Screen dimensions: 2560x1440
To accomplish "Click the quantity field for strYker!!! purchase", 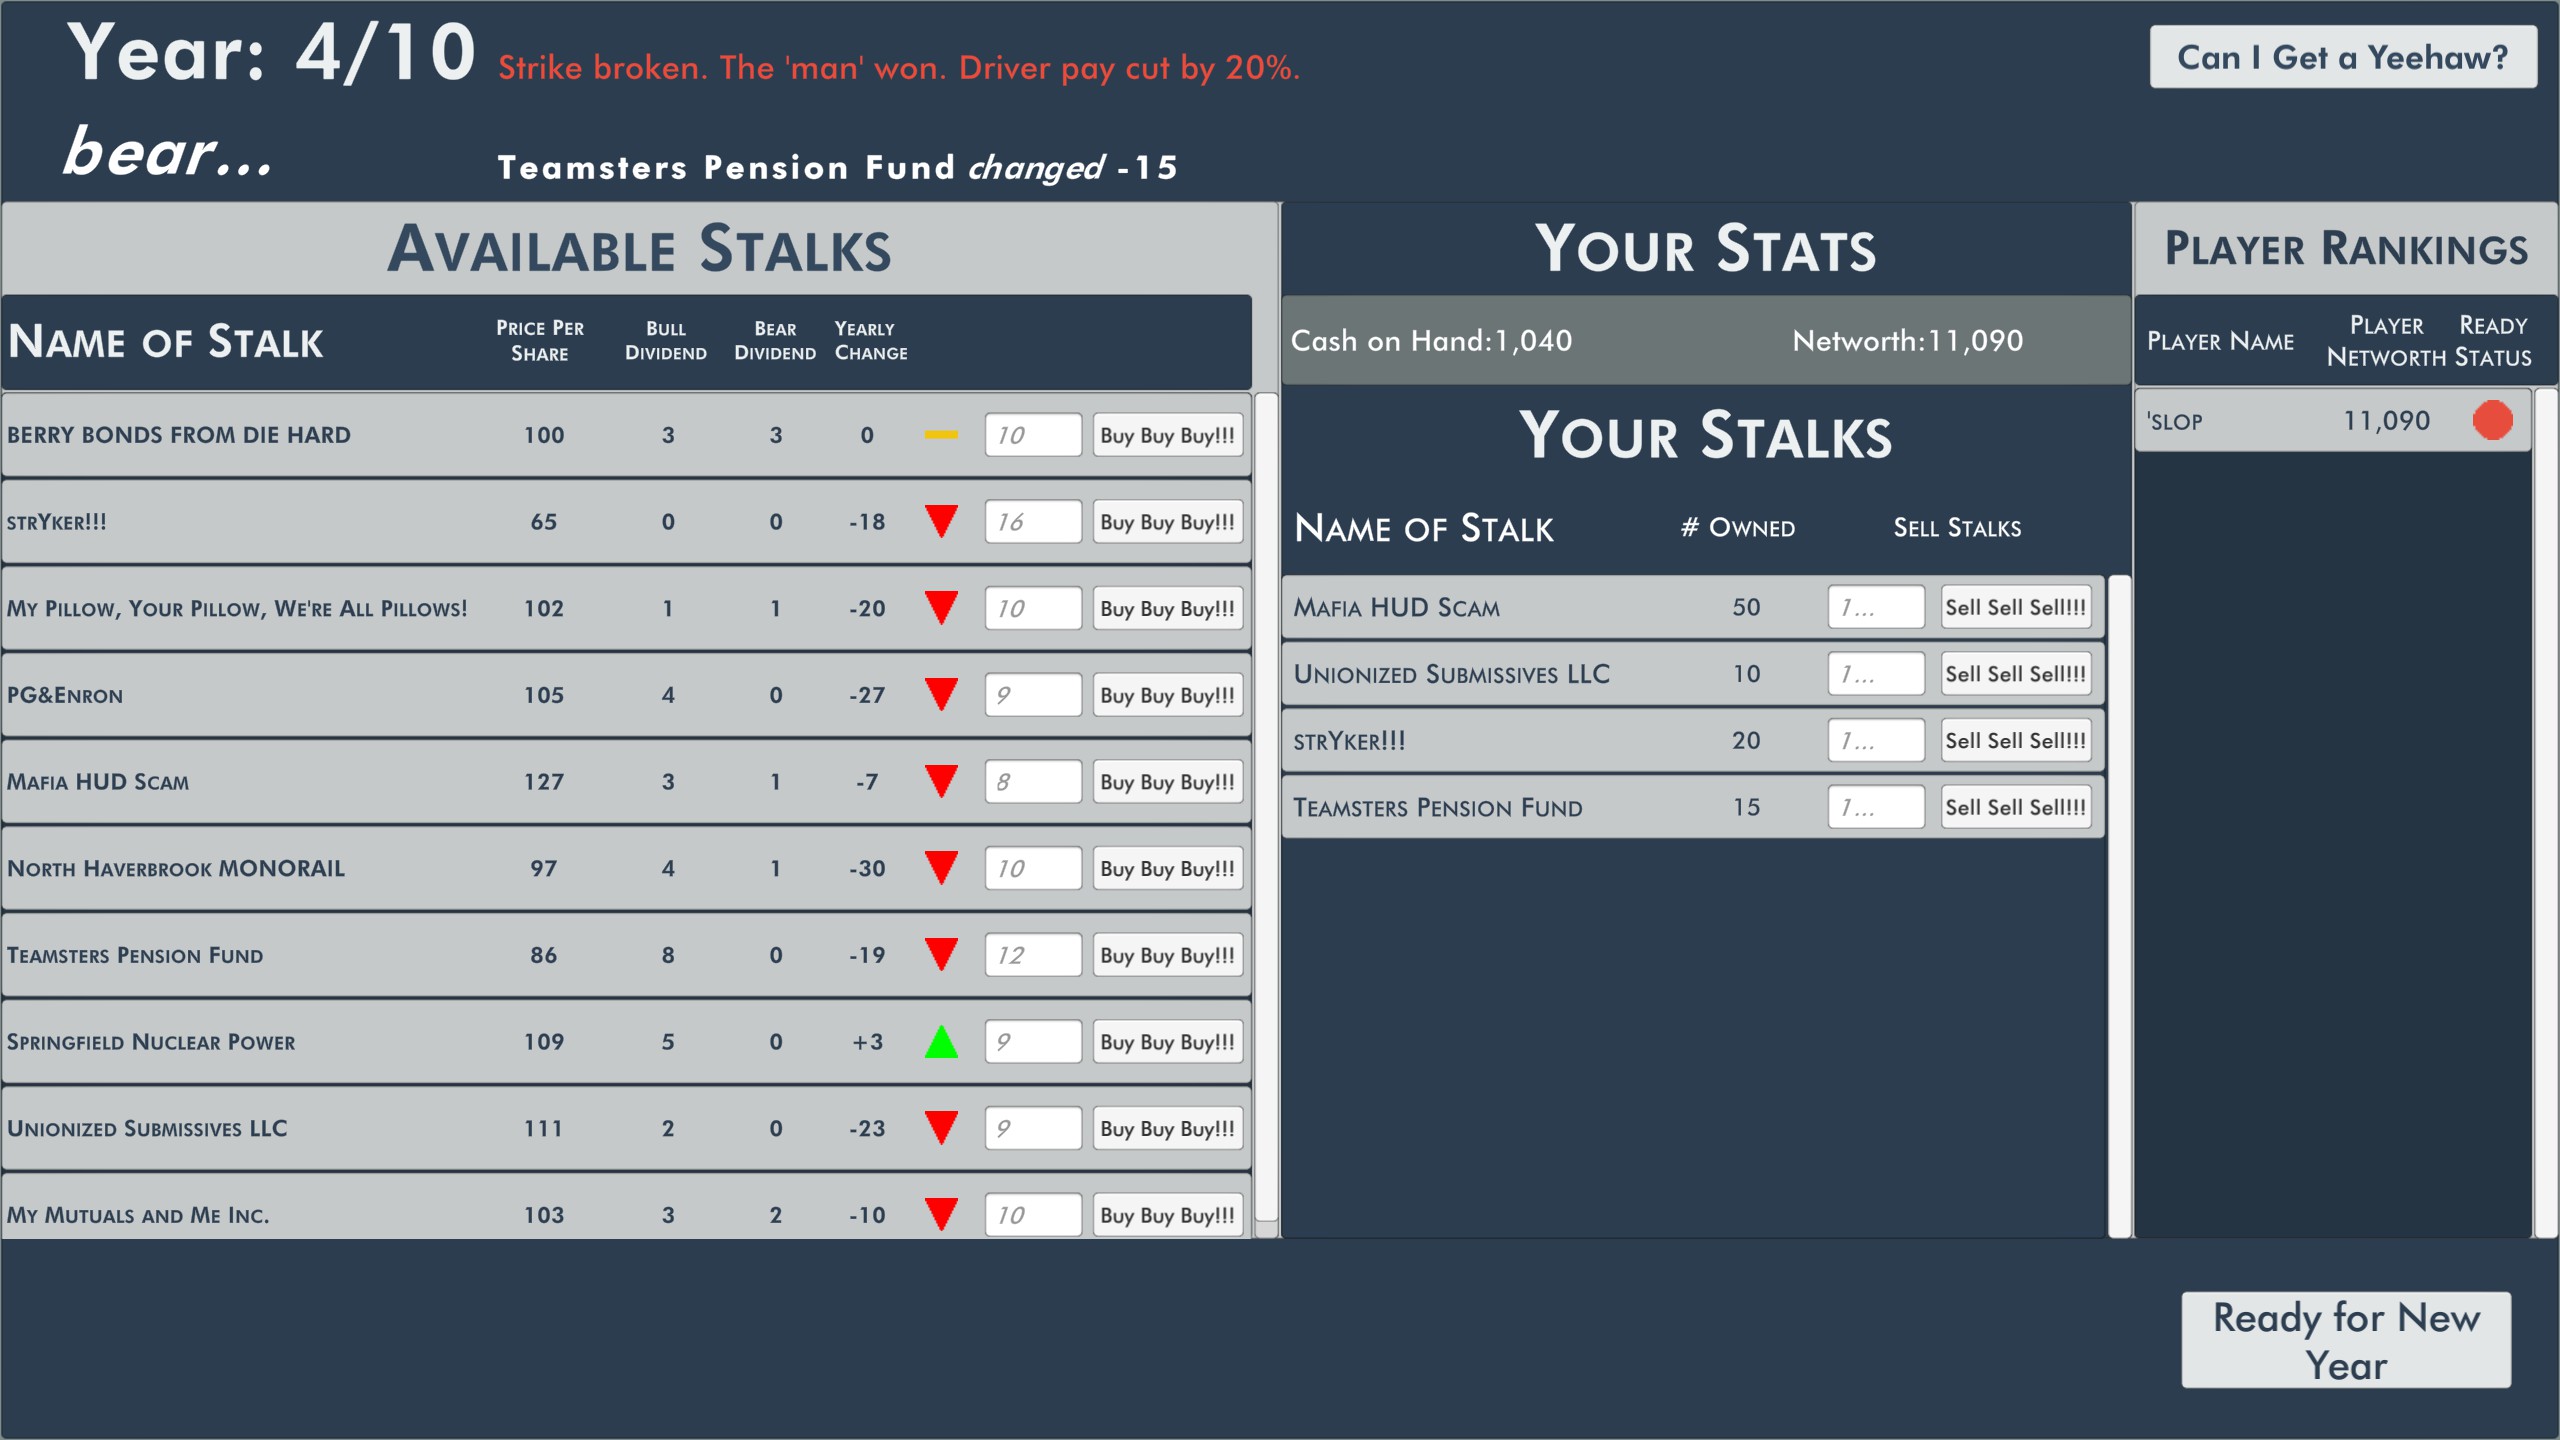I will (x=1032, y=522).
